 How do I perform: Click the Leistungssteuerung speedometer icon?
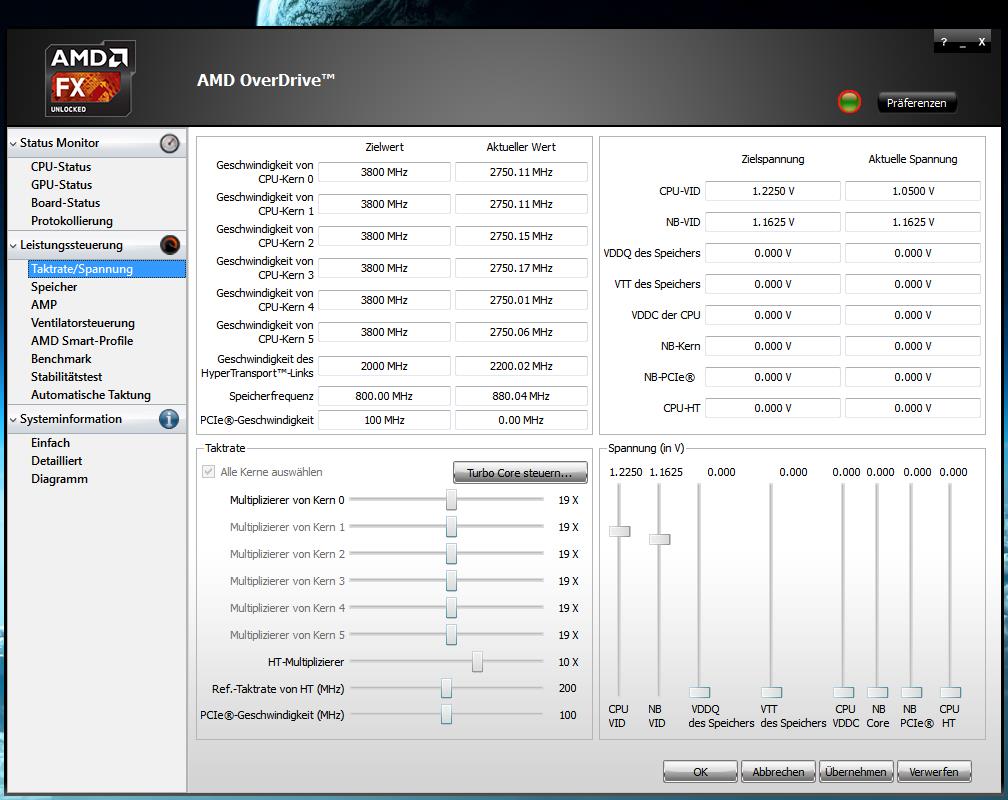pyautogui.click(x=170, y=245)
